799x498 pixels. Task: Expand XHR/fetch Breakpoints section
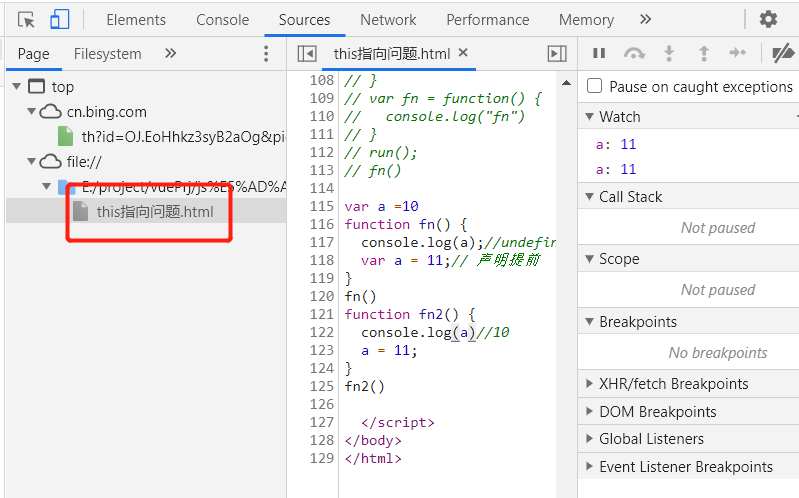click(x=590, y=384)
